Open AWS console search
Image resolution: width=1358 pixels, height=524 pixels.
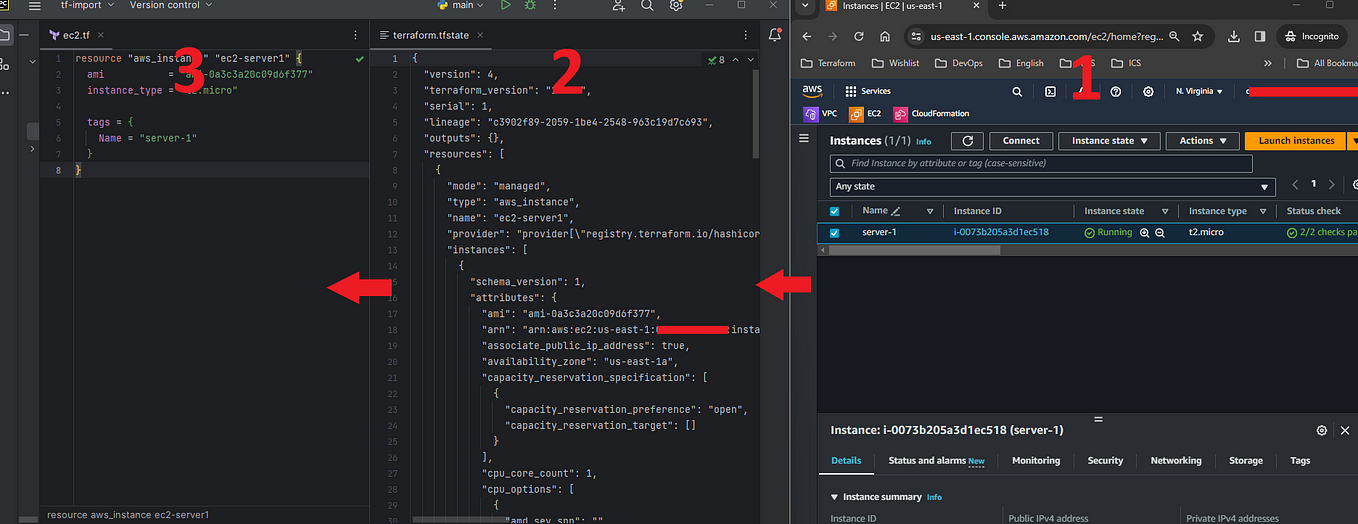click(x=1017, y=91)
